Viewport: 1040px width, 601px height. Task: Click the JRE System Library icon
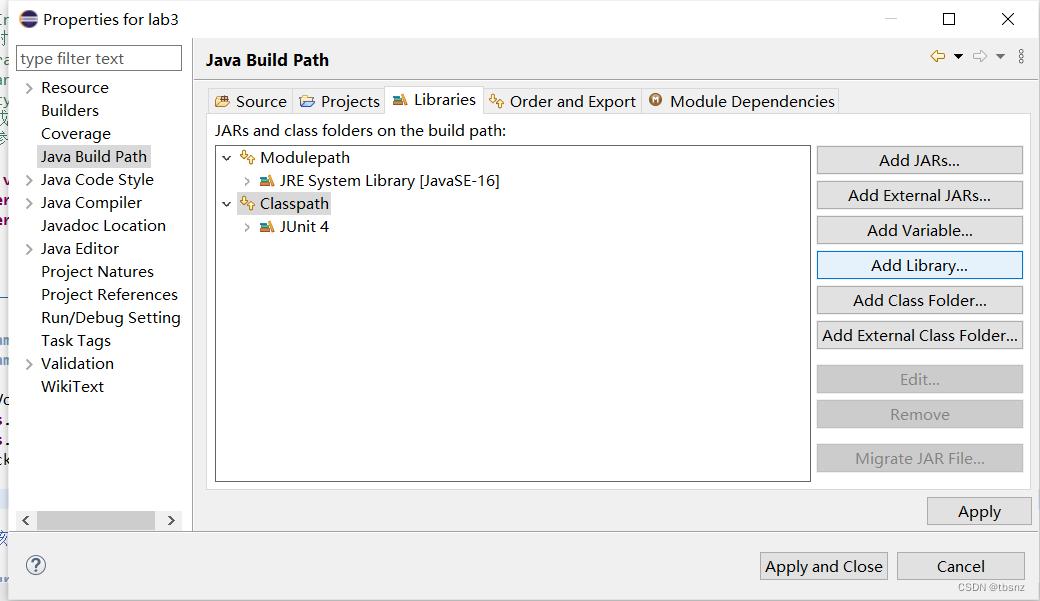267,180
